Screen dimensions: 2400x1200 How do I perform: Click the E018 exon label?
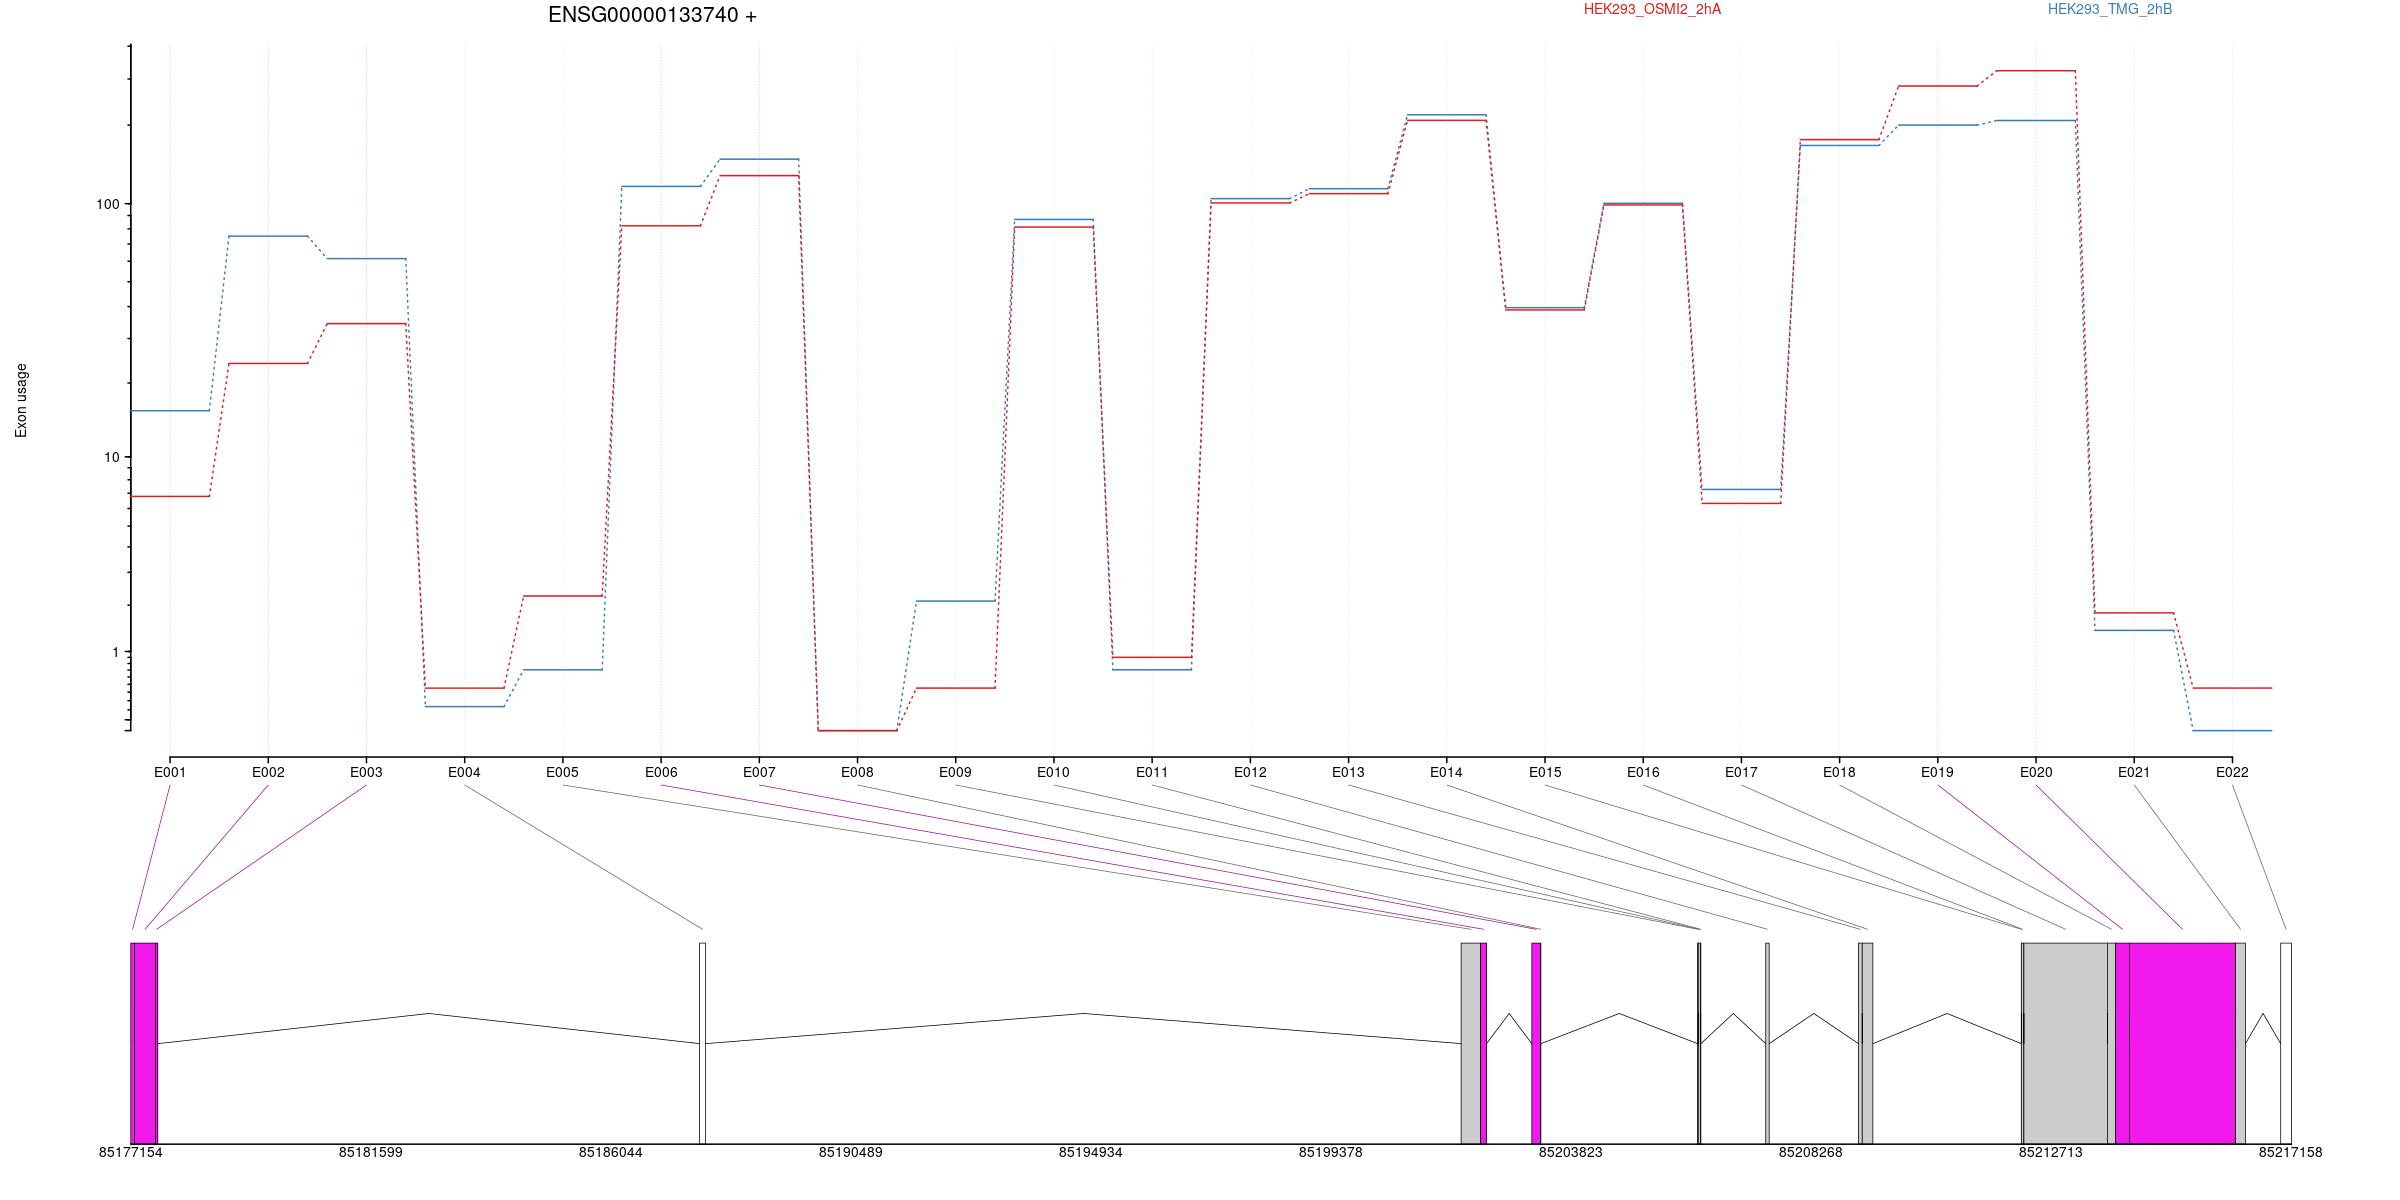1839,772
